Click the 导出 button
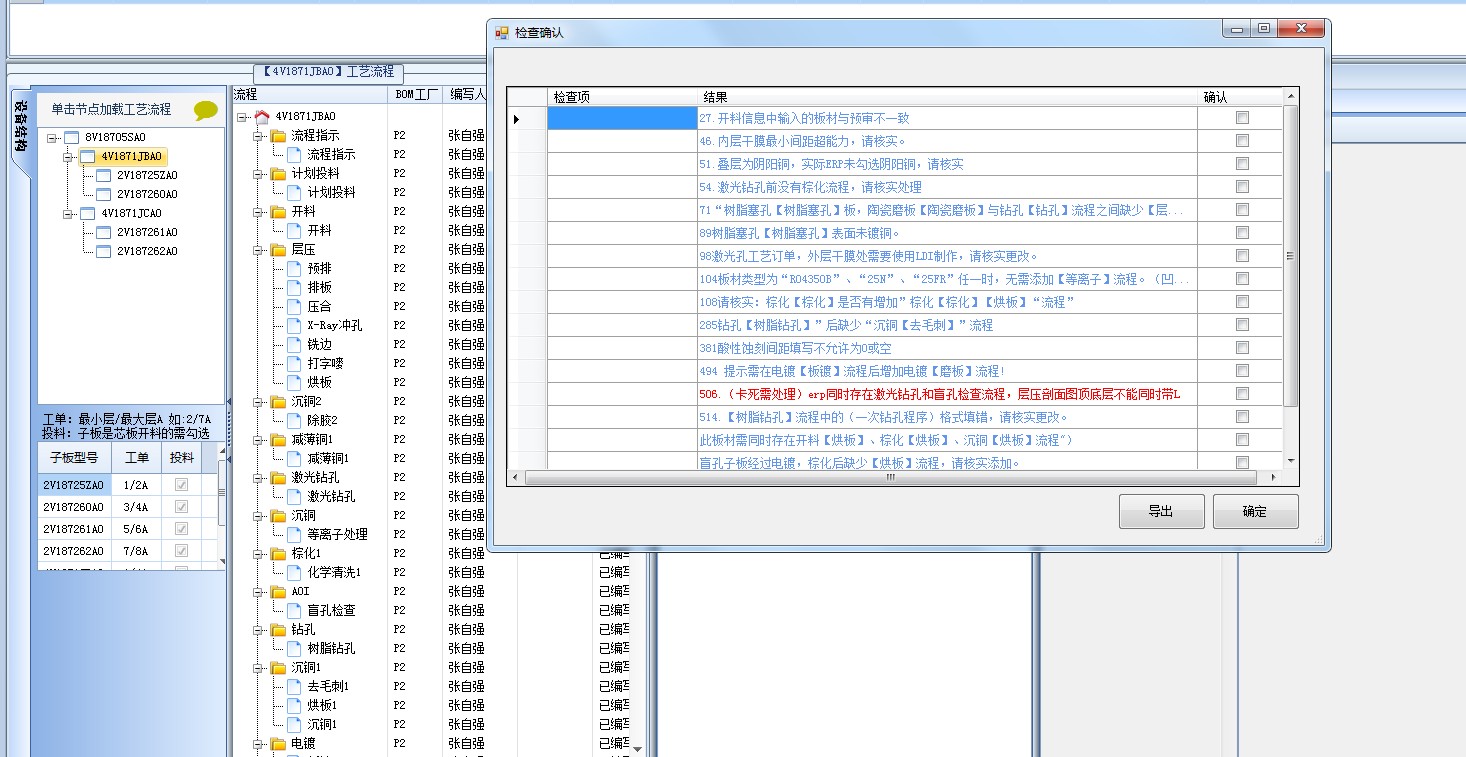The image size is (1466, 757). (x=1160, y=511)
